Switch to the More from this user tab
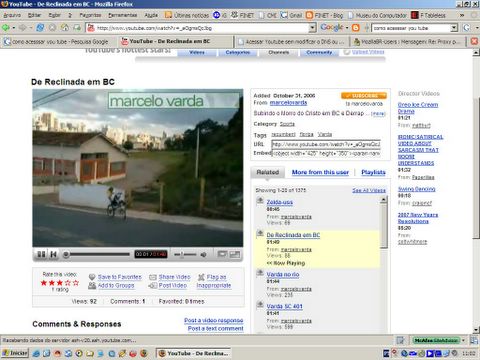 (x=320, y=172)
